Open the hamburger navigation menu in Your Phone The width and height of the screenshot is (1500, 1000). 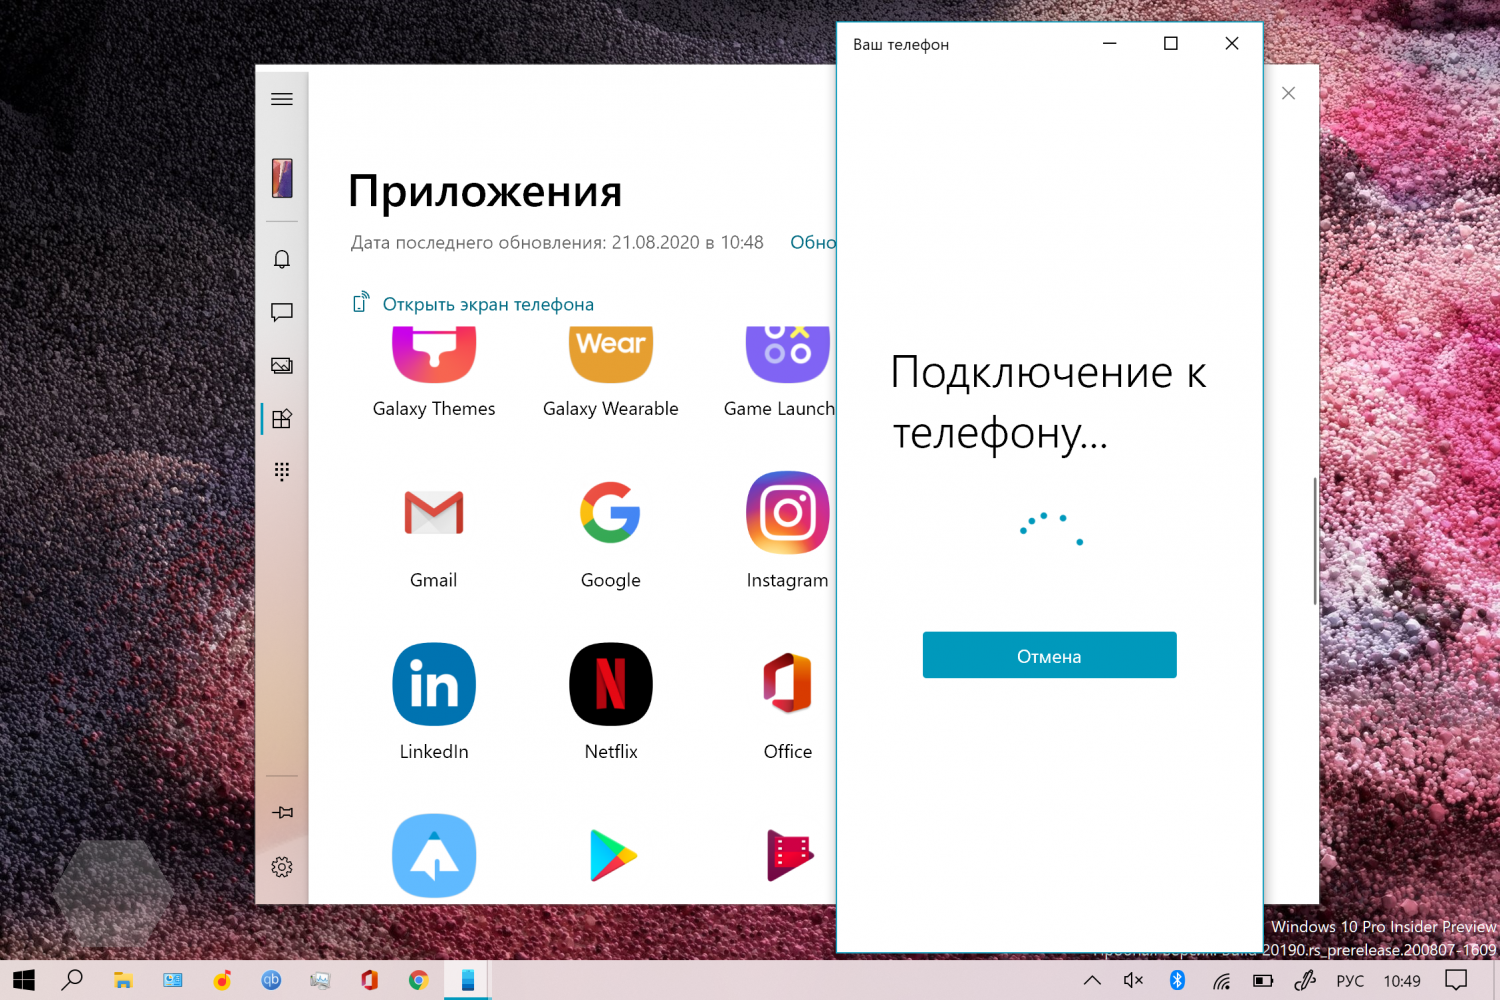(282, 99)
